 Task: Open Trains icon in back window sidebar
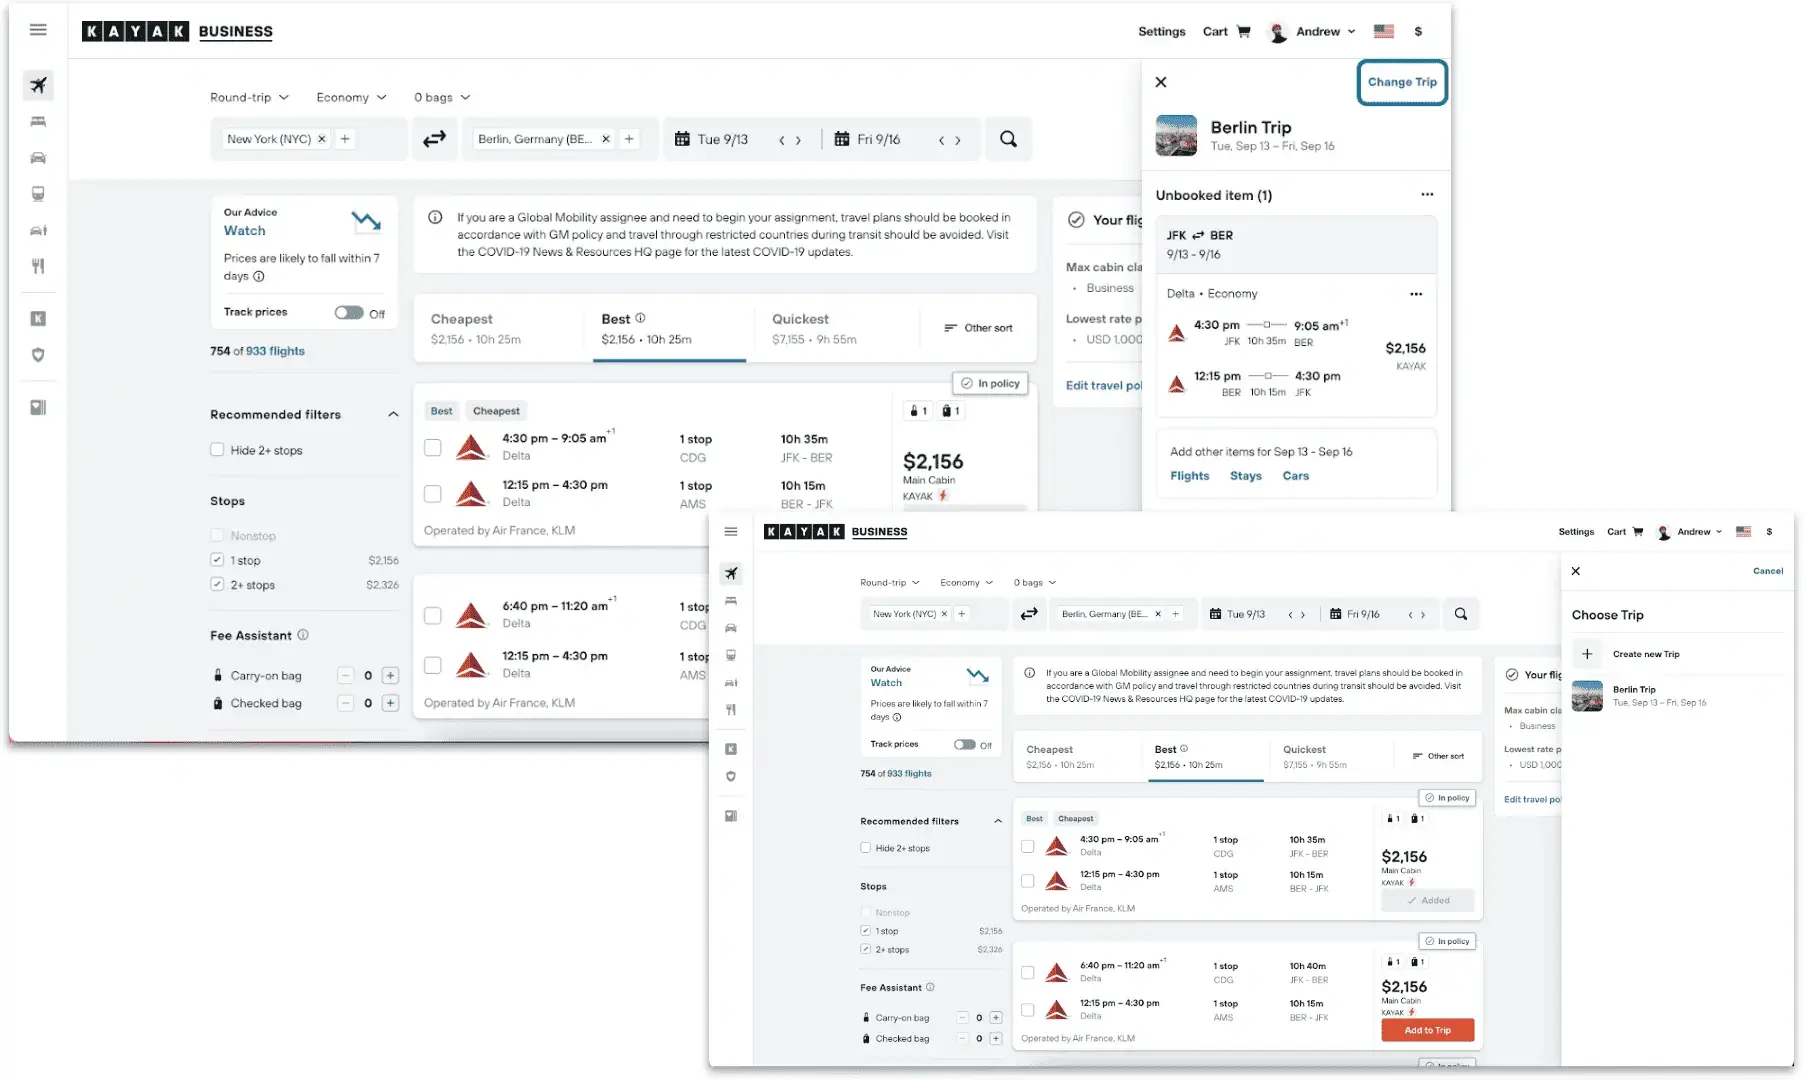pos(38,193)
